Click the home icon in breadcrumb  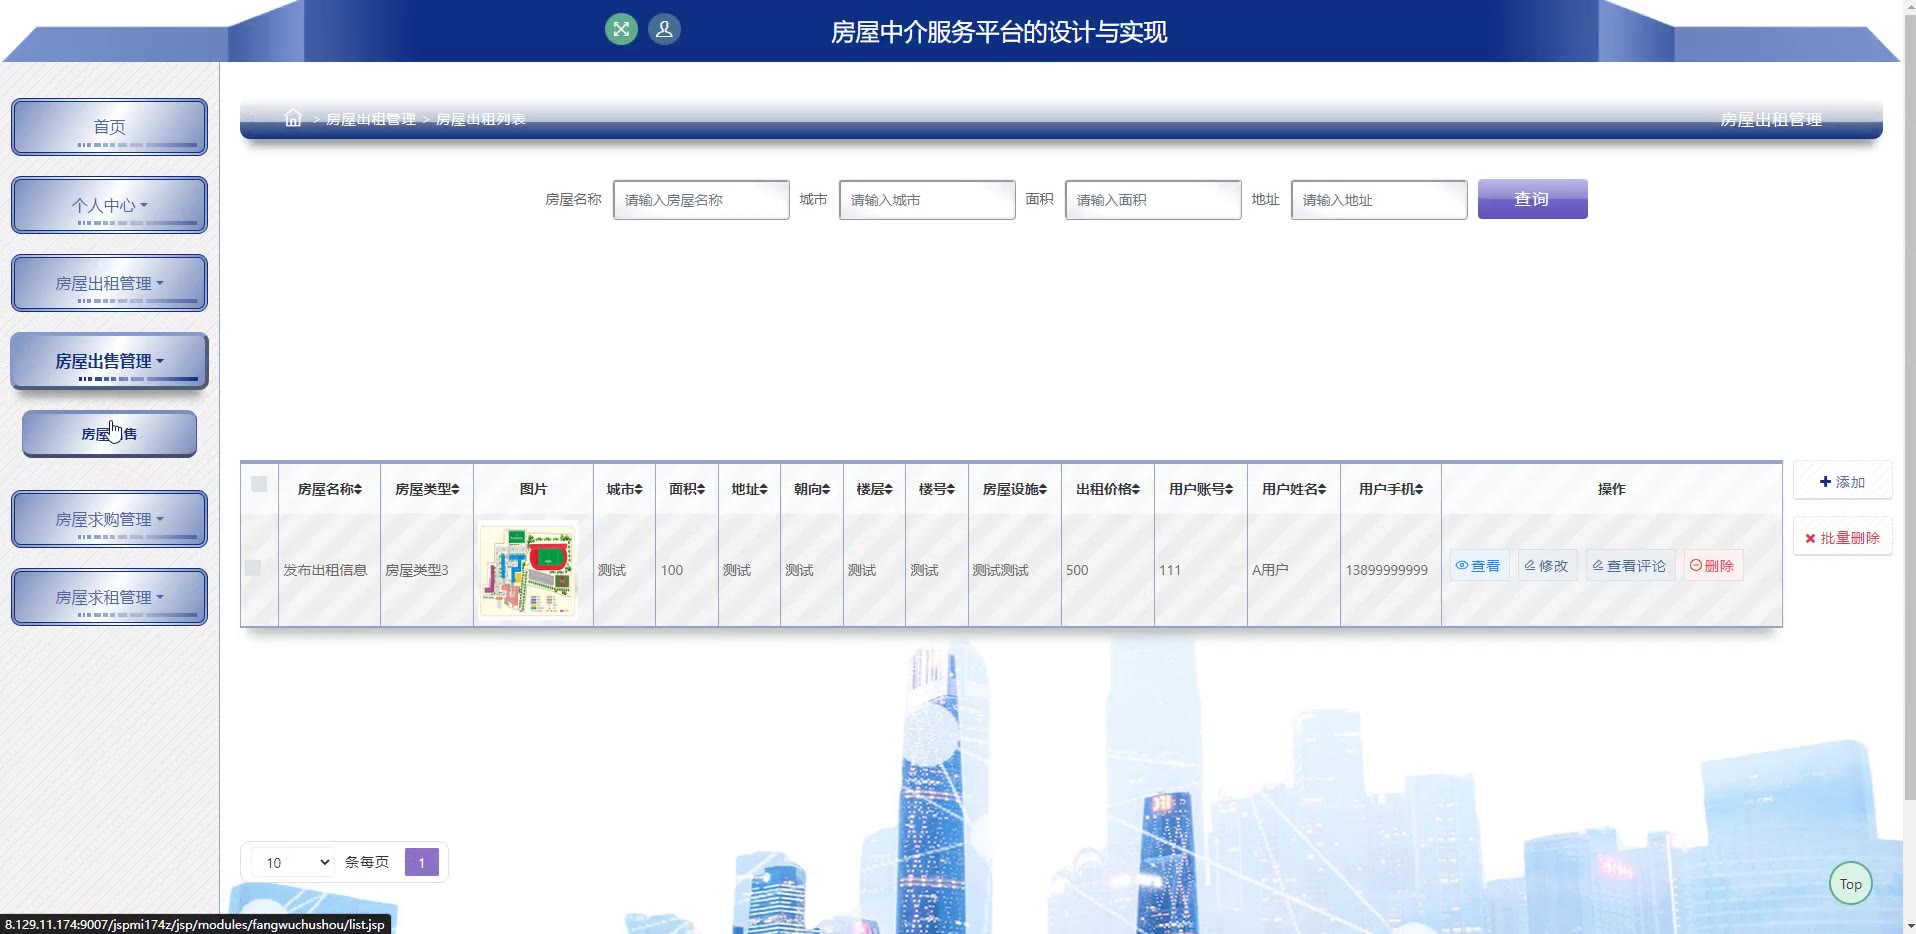(x=293, y=118)
